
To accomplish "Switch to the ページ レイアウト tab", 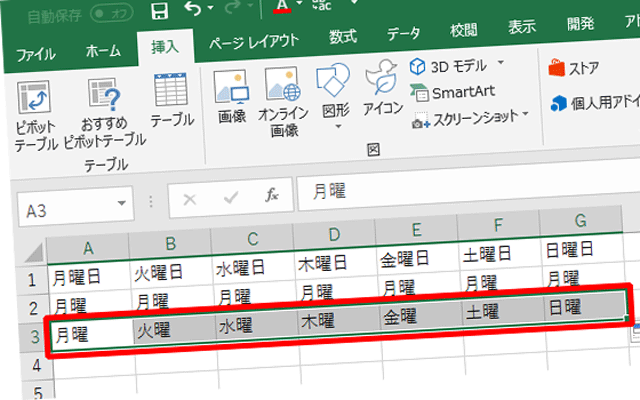I will point(253,42).
